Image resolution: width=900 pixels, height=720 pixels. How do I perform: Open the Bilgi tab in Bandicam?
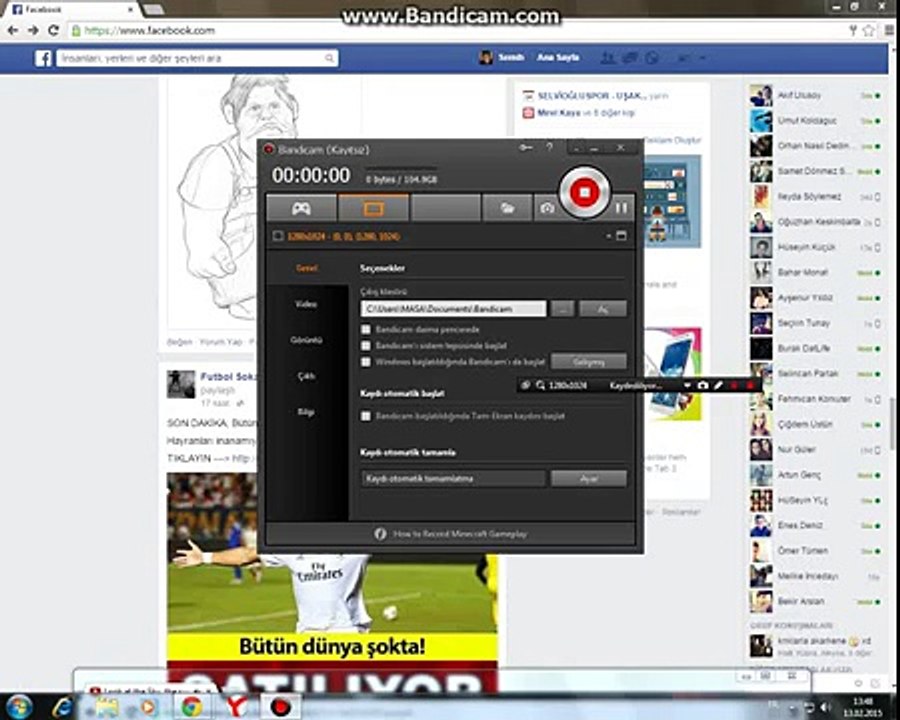pos(306,412)
